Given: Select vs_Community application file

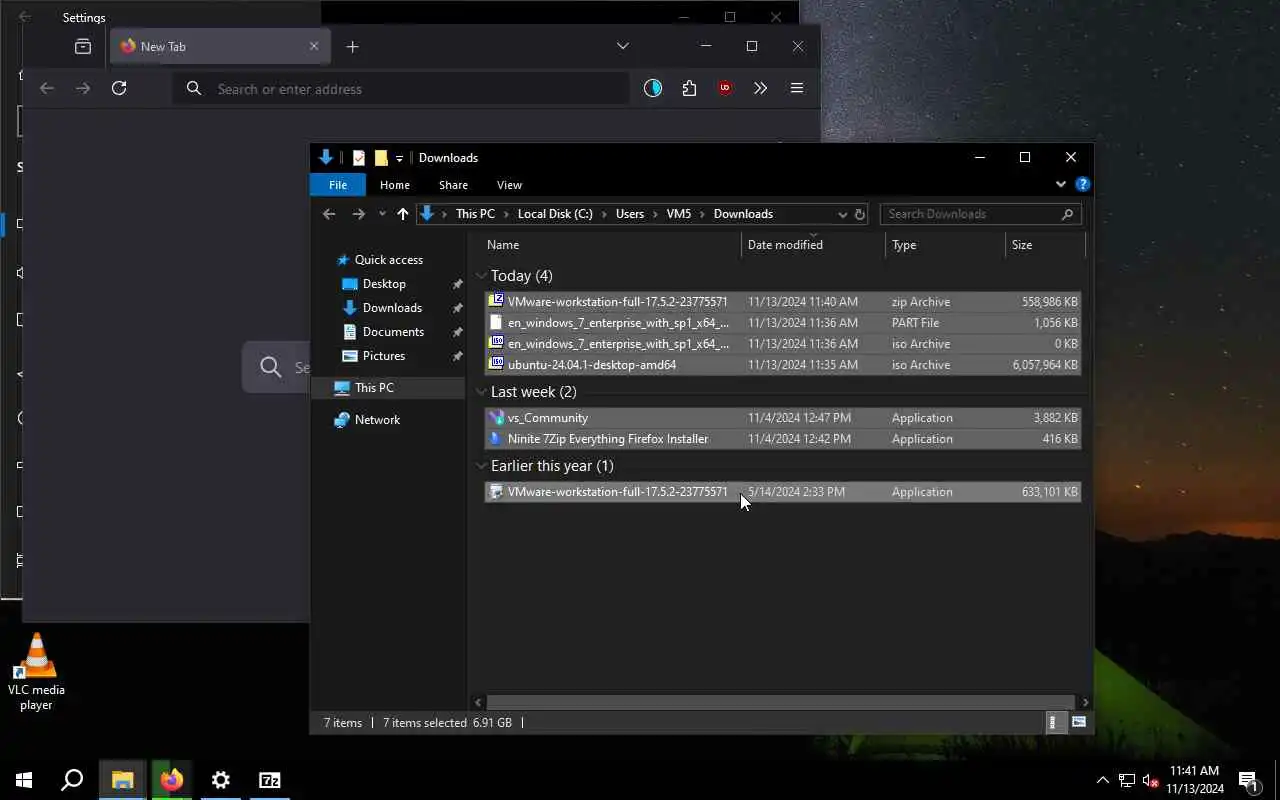Looking at the screenshot, I should [782, 418].
